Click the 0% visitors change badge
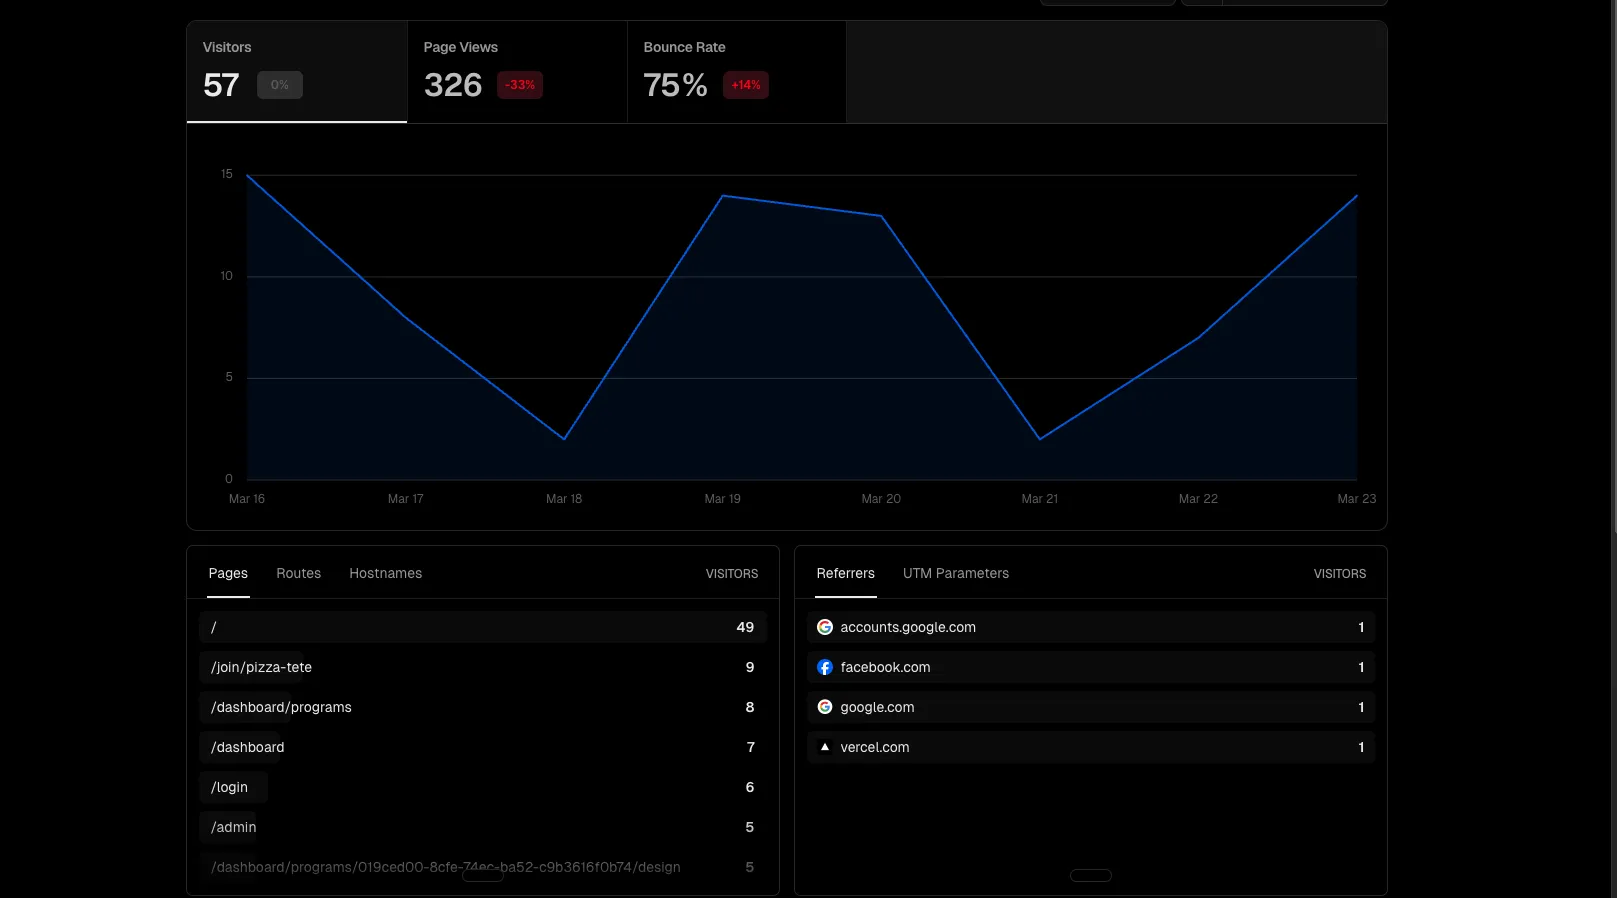 [x=280, y=85]
